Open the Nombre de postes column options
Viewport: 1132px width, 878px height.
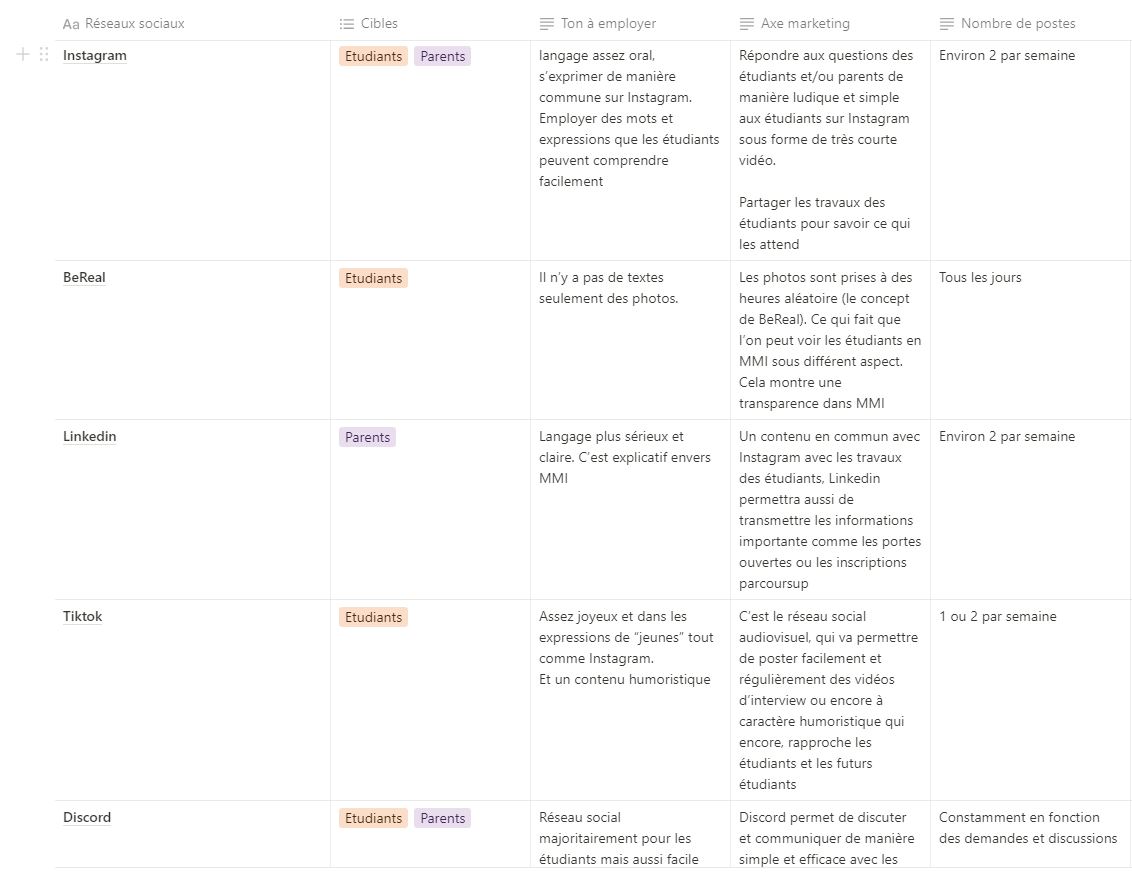coord(1018,24)
